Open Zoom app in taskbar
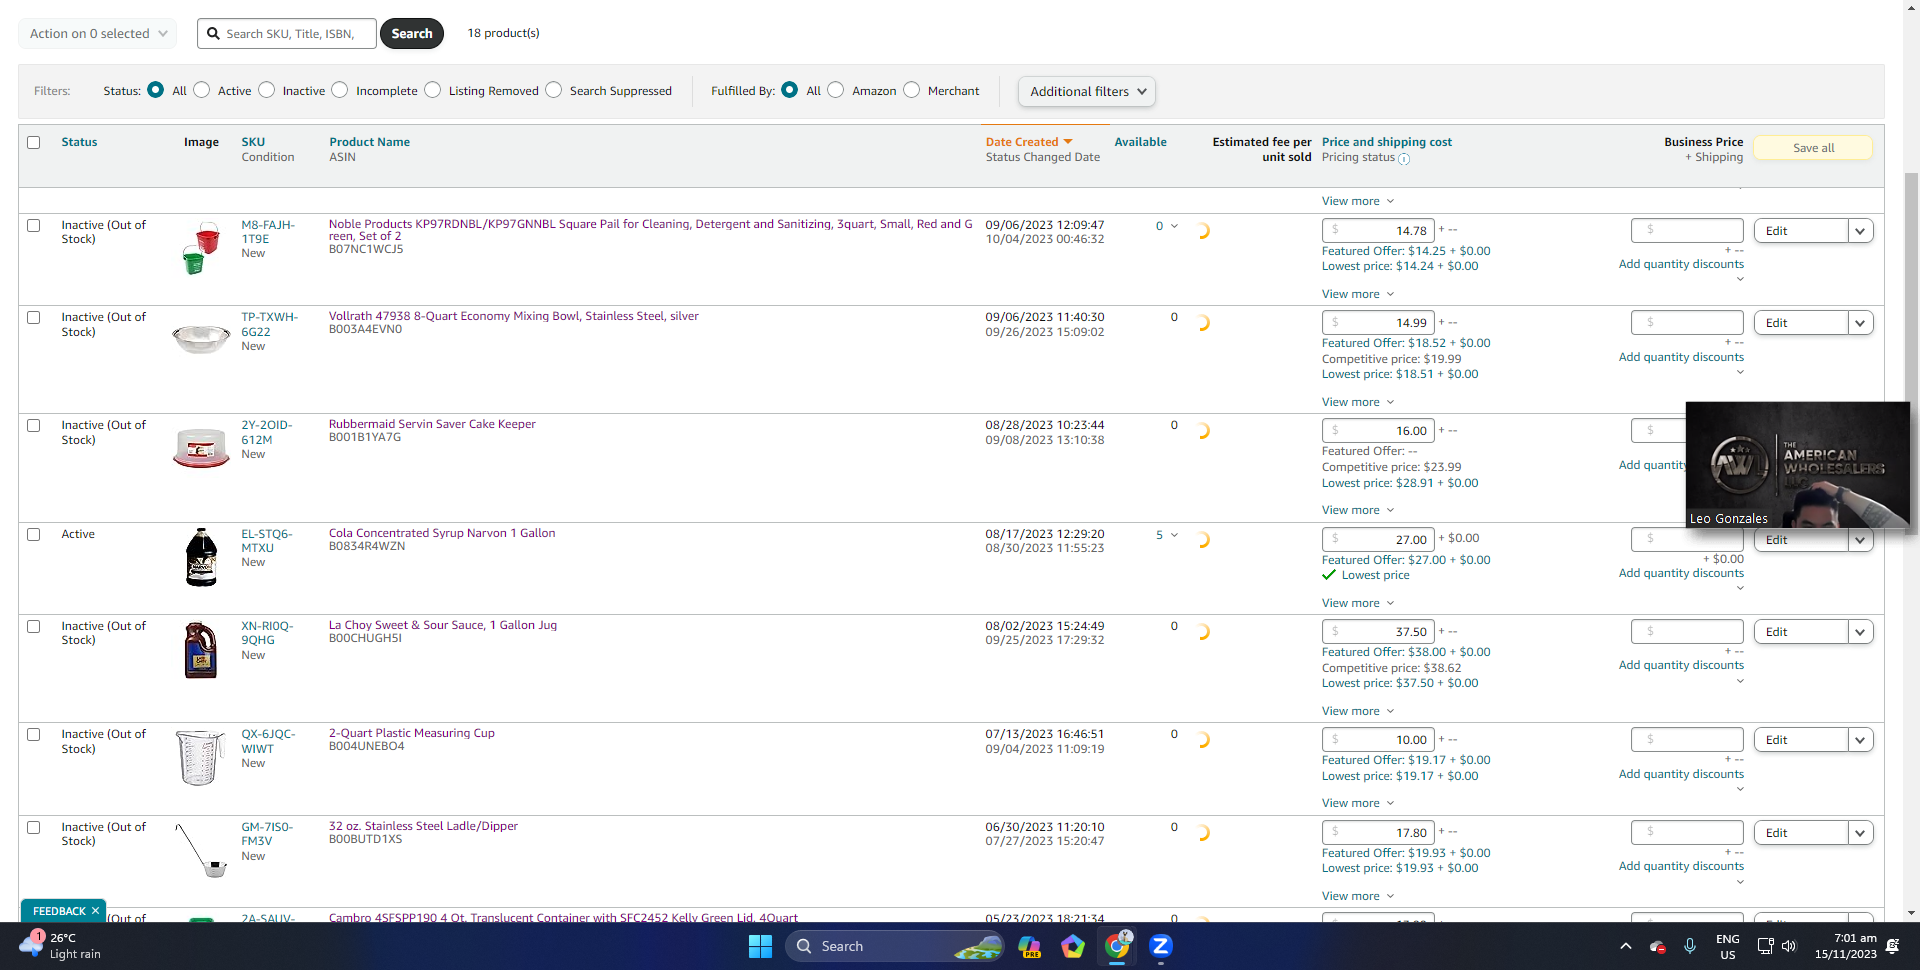The height and width of the screenshot is (970, 1920). [x=1161, y=946]
